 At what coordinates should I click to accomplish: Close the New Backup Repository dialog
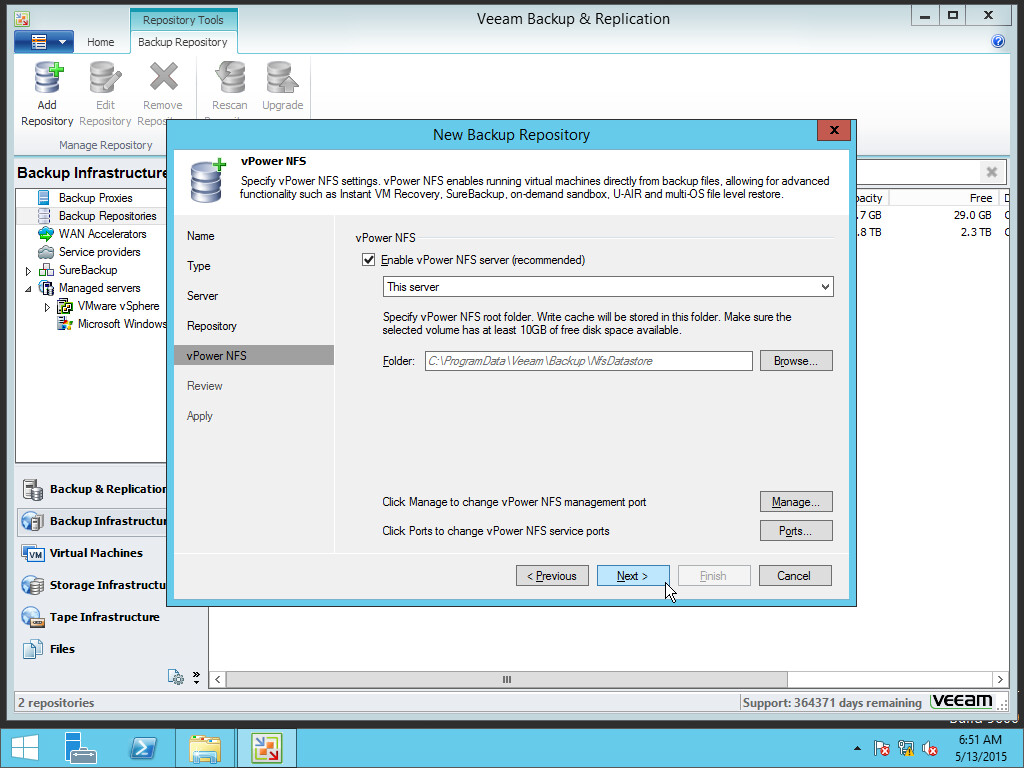point(834,130)
